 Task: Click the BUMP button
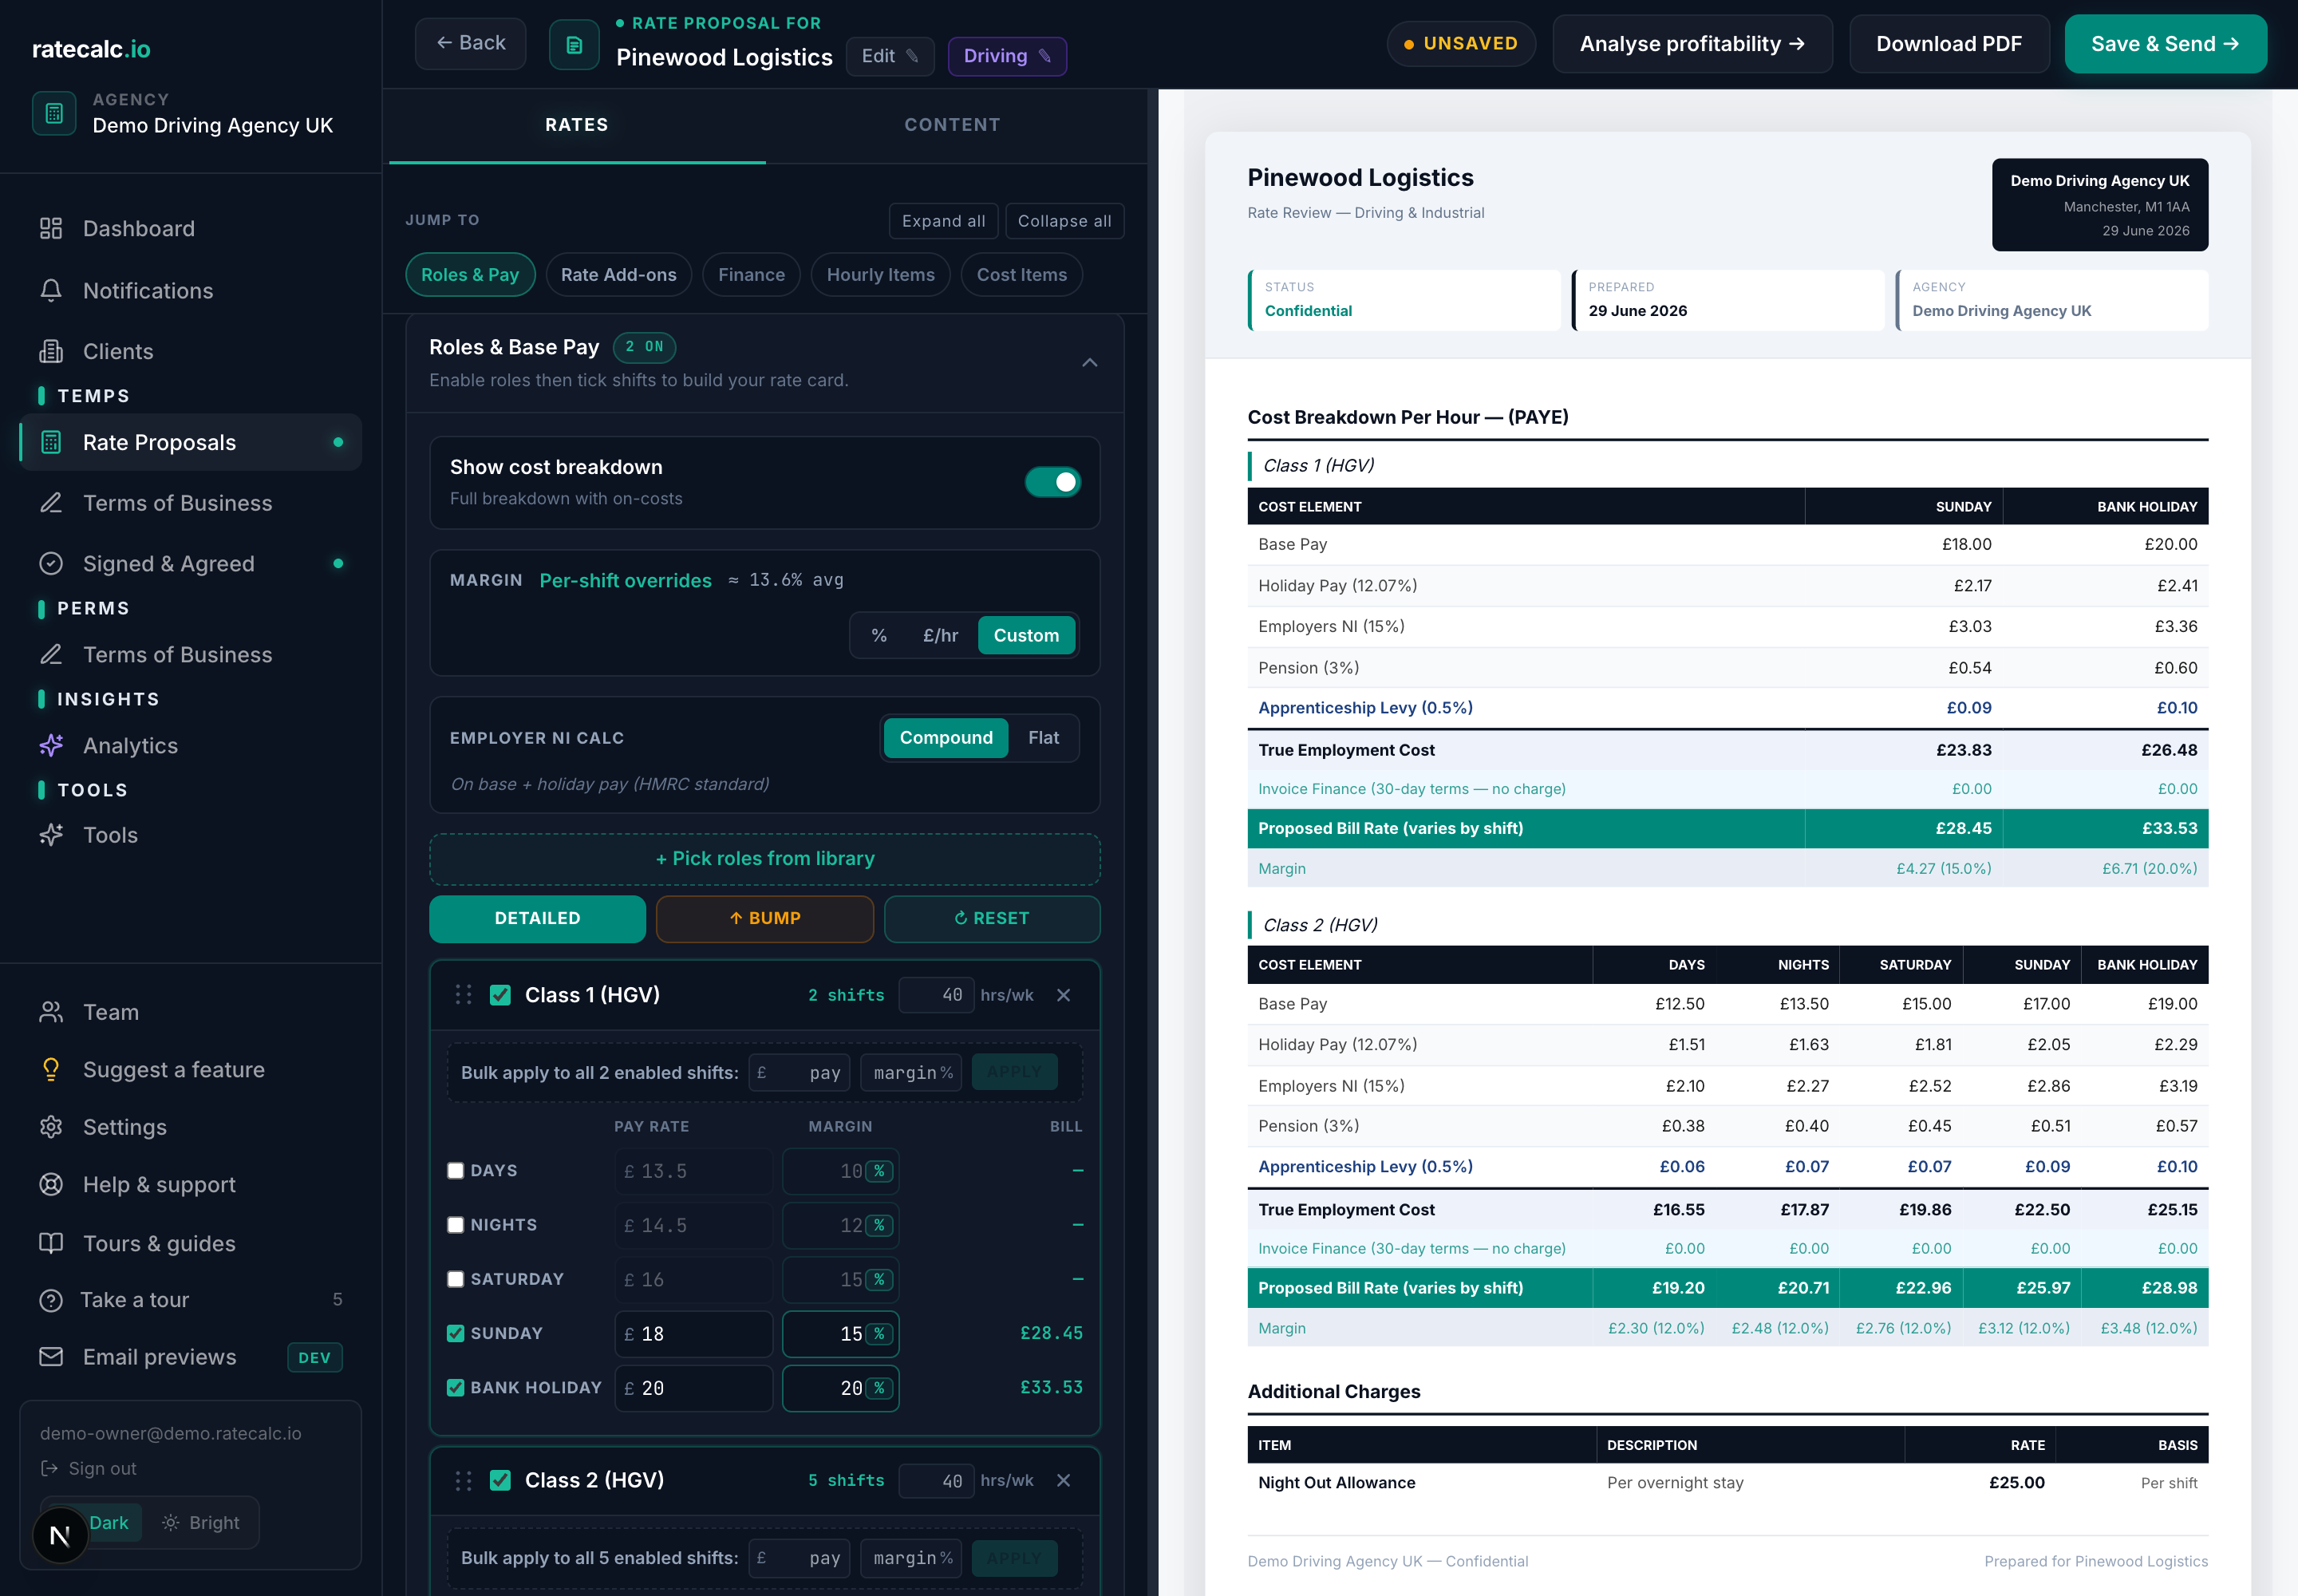[765, 919]
